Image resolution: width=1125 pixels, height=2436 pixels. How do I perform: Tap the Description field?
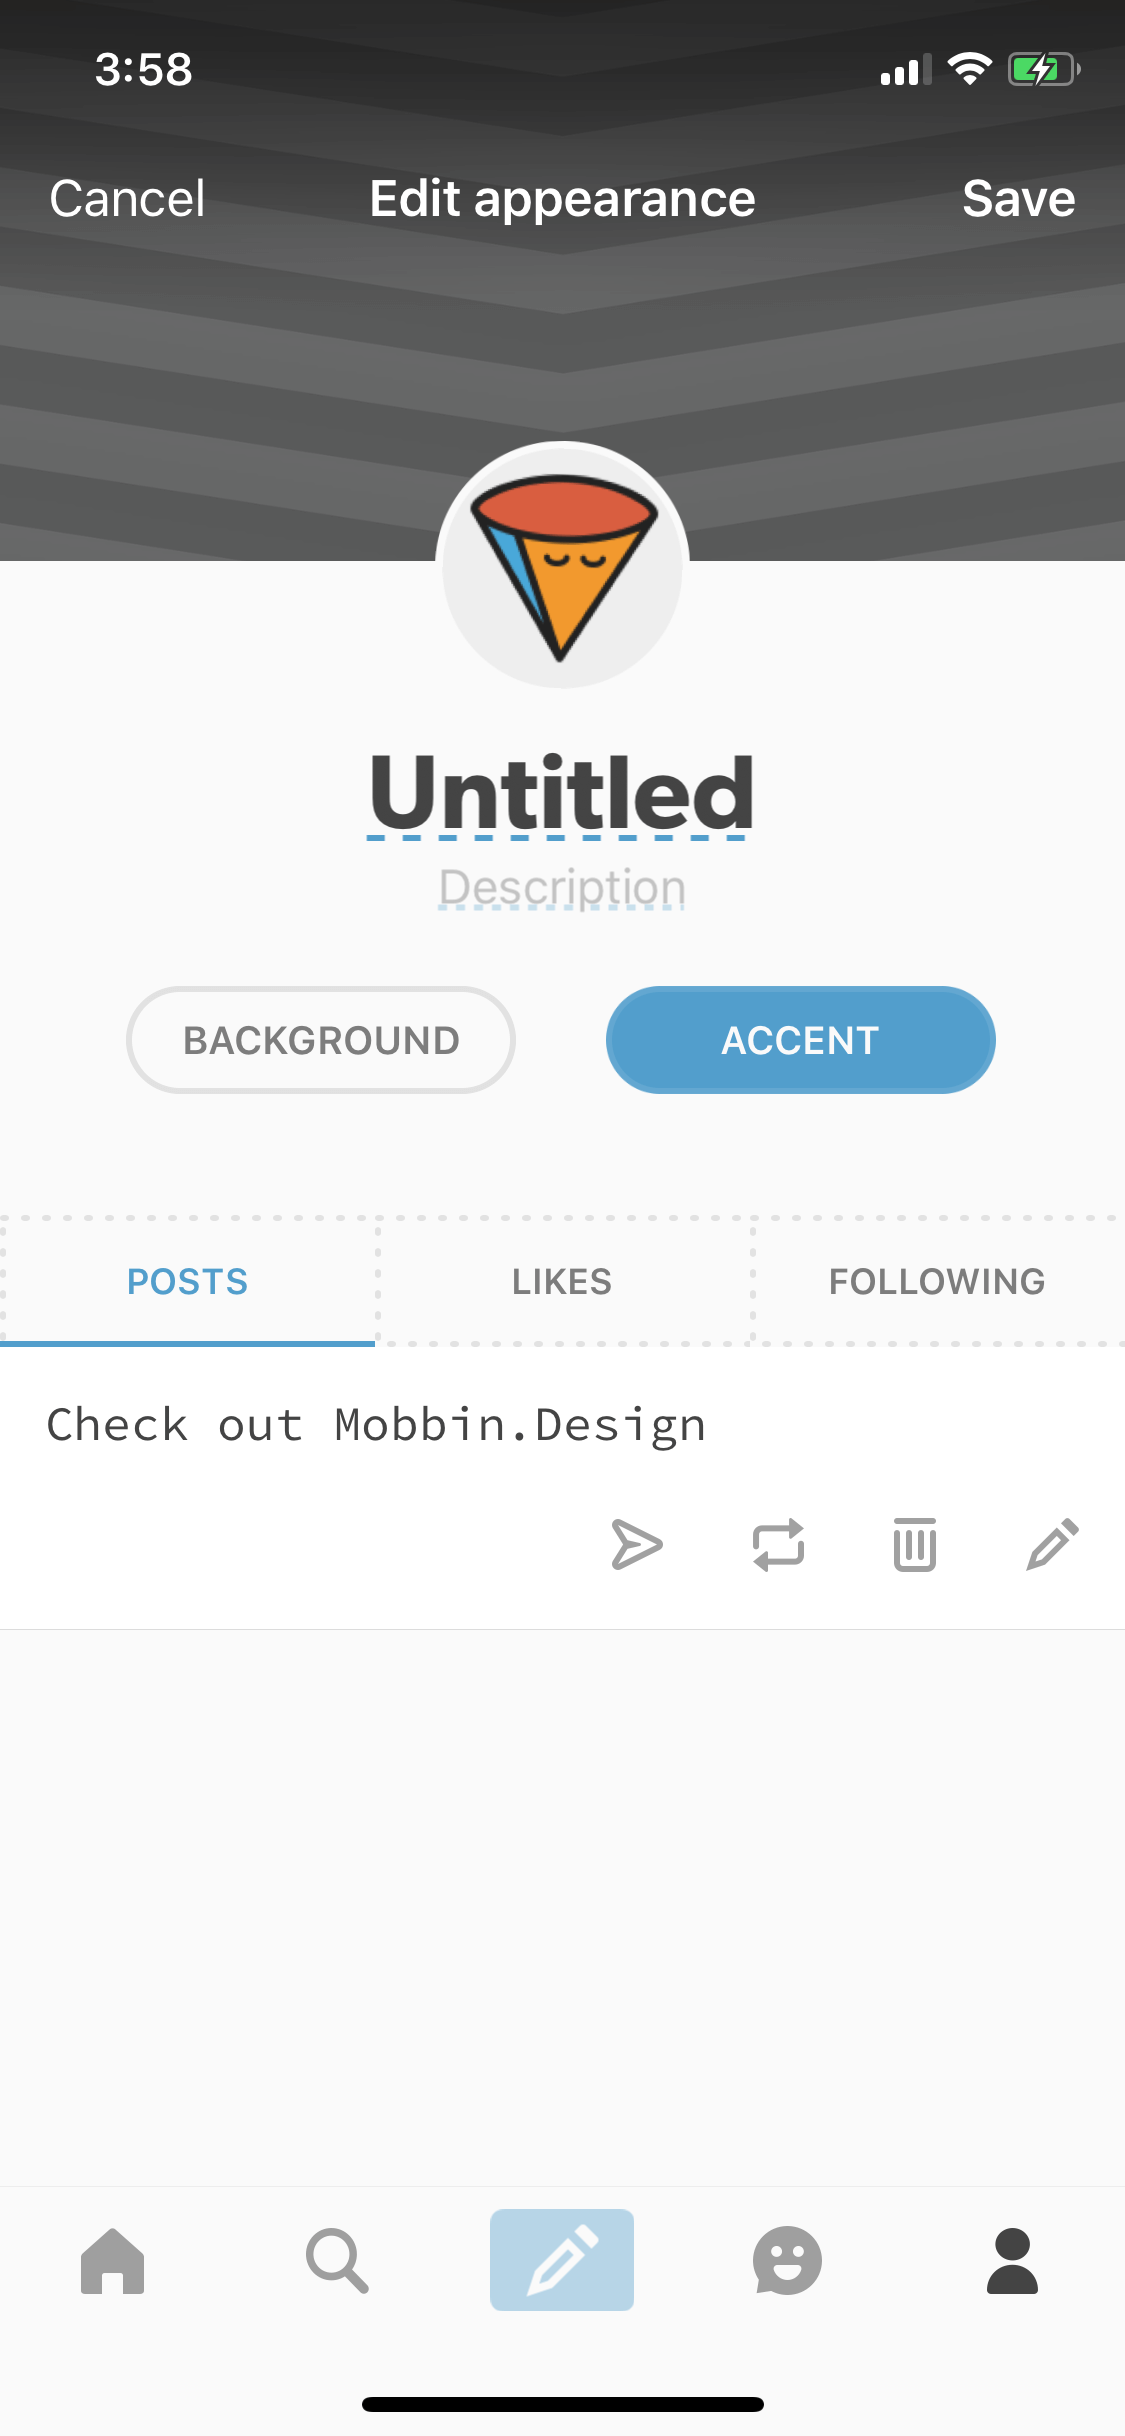(562, 888)
